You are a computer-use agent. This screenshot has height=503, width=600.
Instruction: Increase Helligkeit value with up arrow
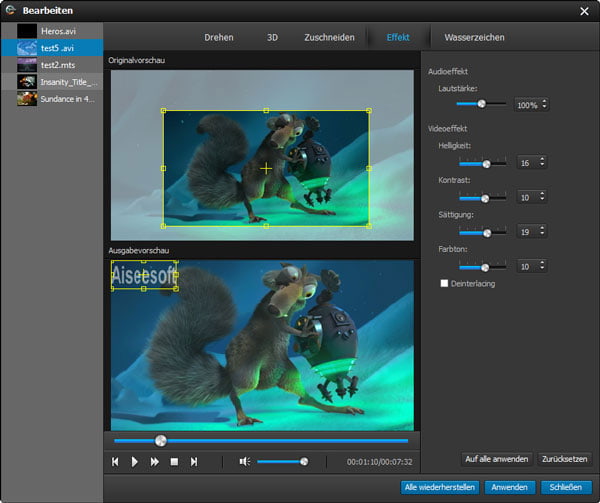(542, 159)
